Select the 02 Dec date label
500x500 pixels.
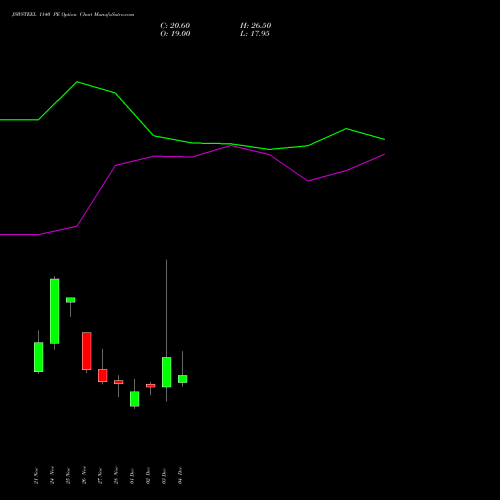148,476
